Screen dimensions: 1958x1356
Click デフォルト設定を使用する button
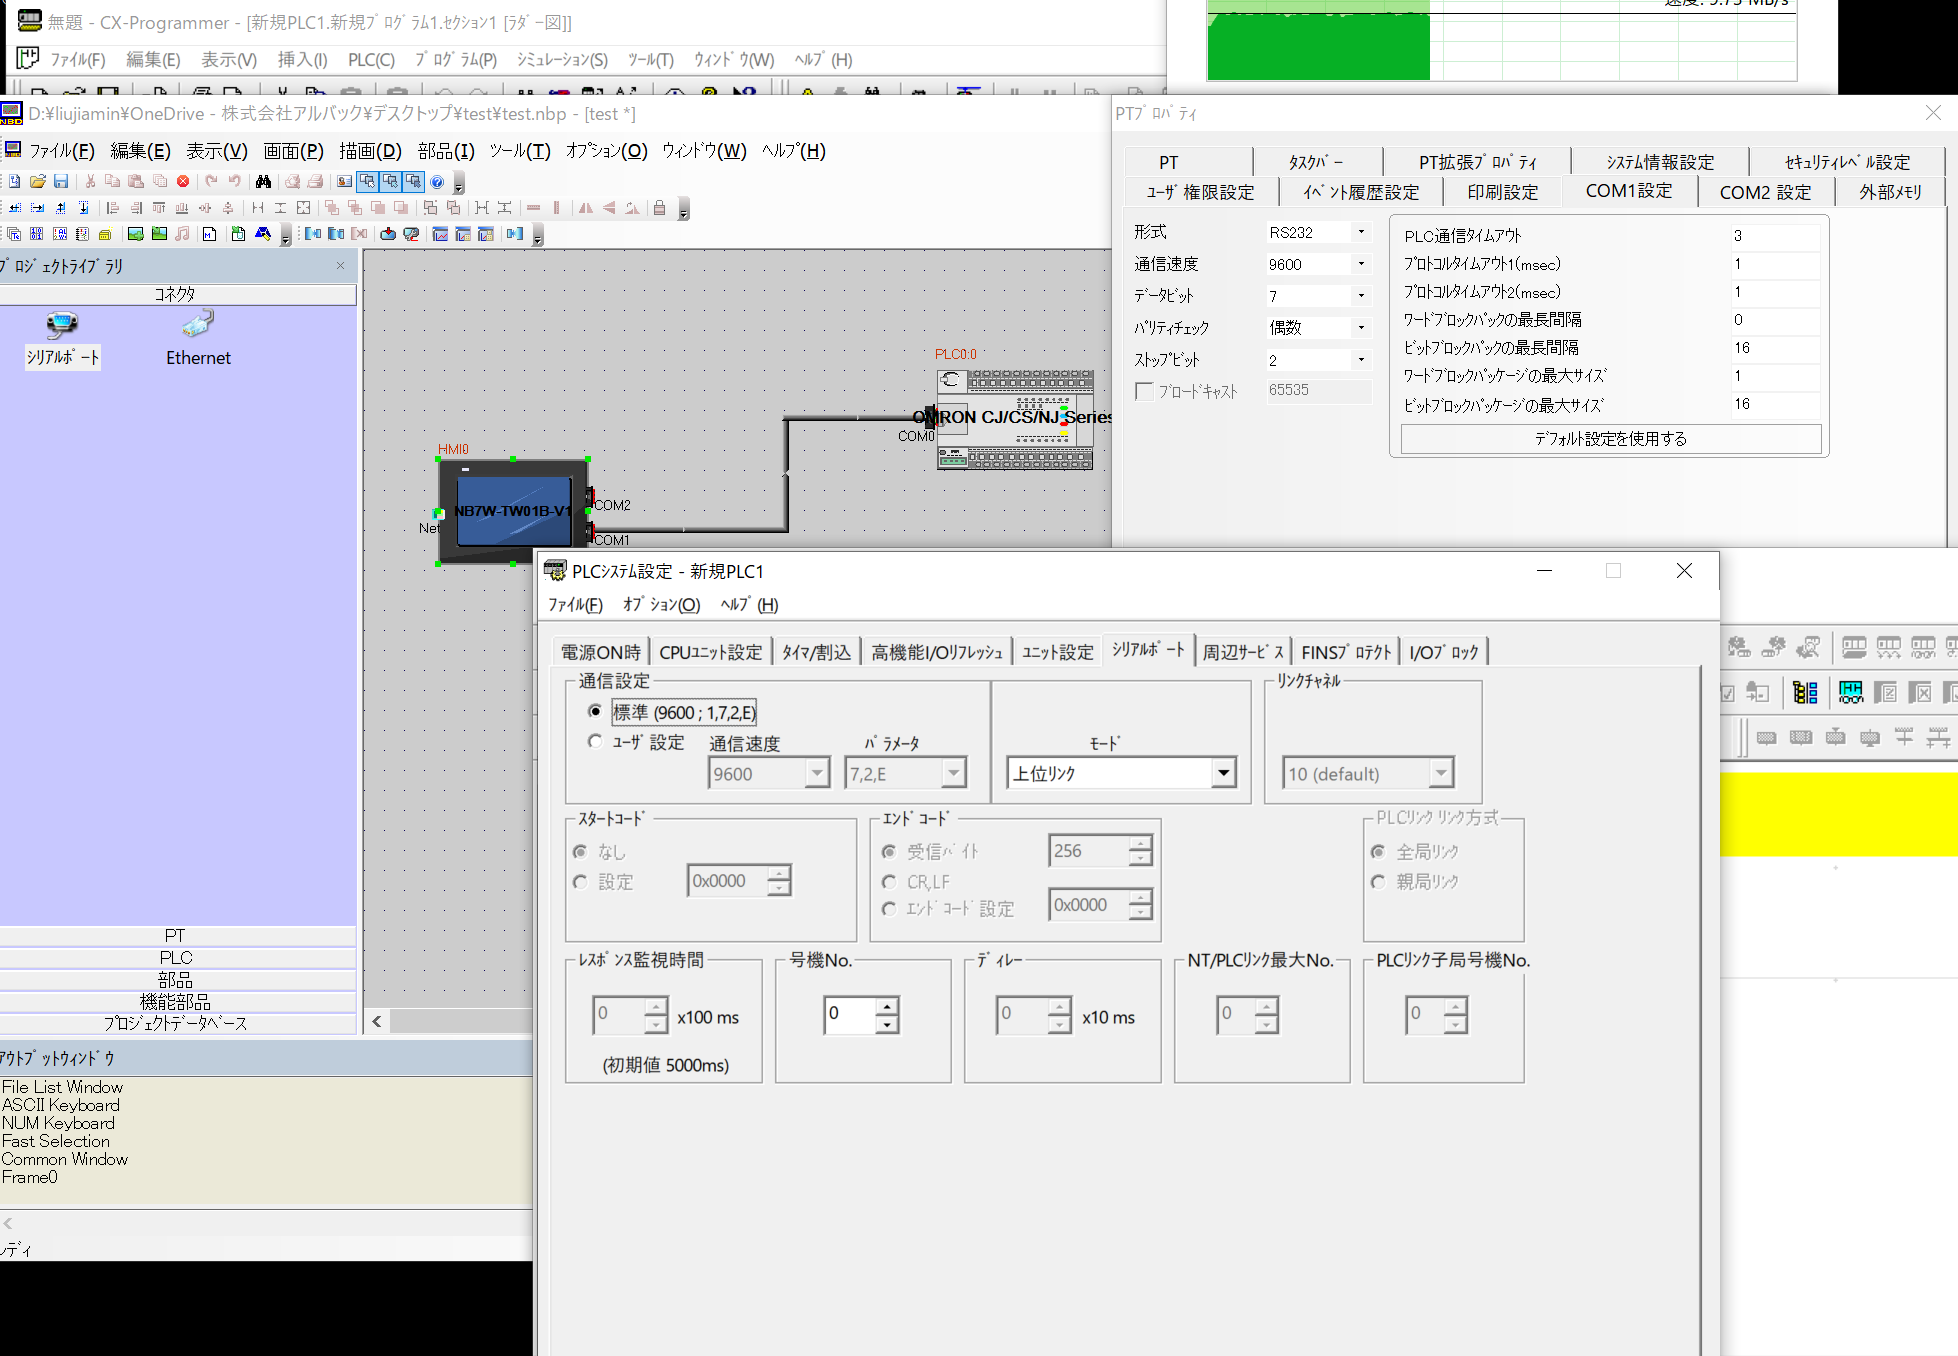coord(1610,438)
